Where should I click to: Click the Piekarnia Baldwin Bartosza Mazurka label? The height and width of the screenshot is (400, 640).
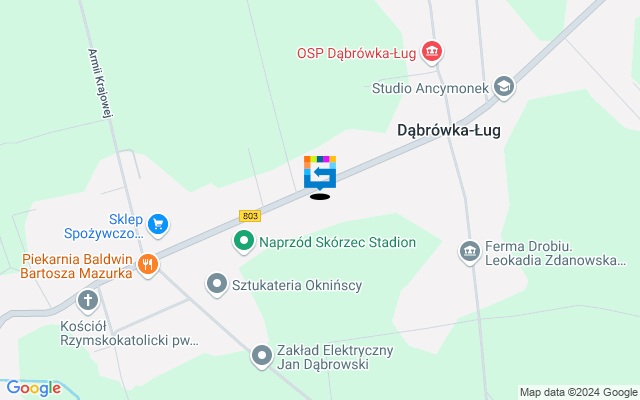click(77, 266)
